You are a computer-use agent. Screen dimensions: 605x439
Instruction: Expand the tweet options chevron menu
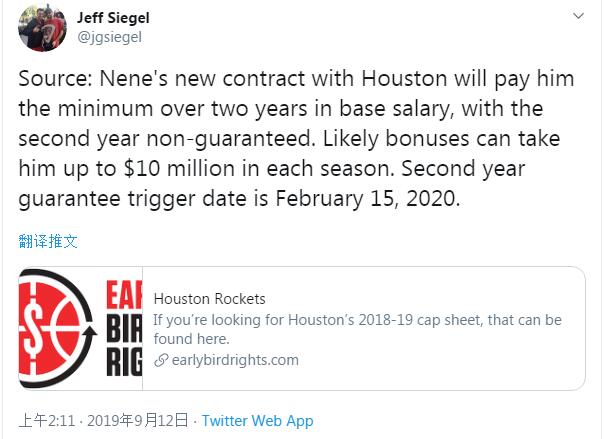pos(578,16)
